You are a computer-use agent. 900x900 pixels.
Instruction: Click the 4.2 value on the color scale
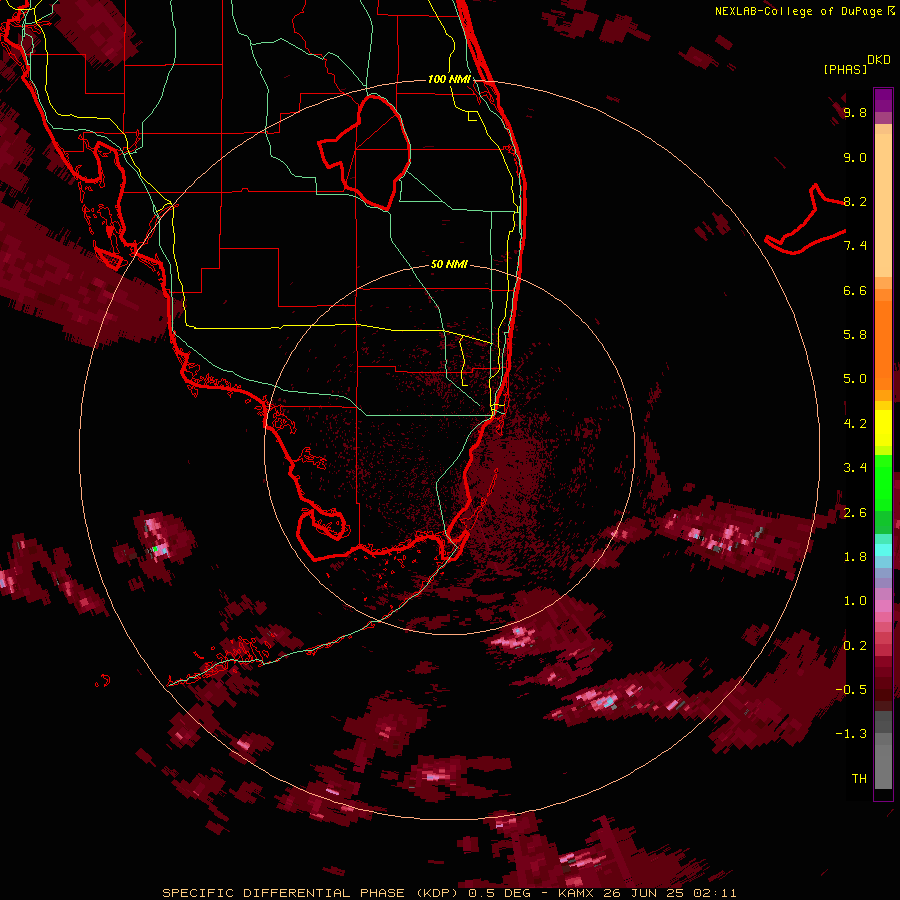pyautogui.click(x=855, y=424)
